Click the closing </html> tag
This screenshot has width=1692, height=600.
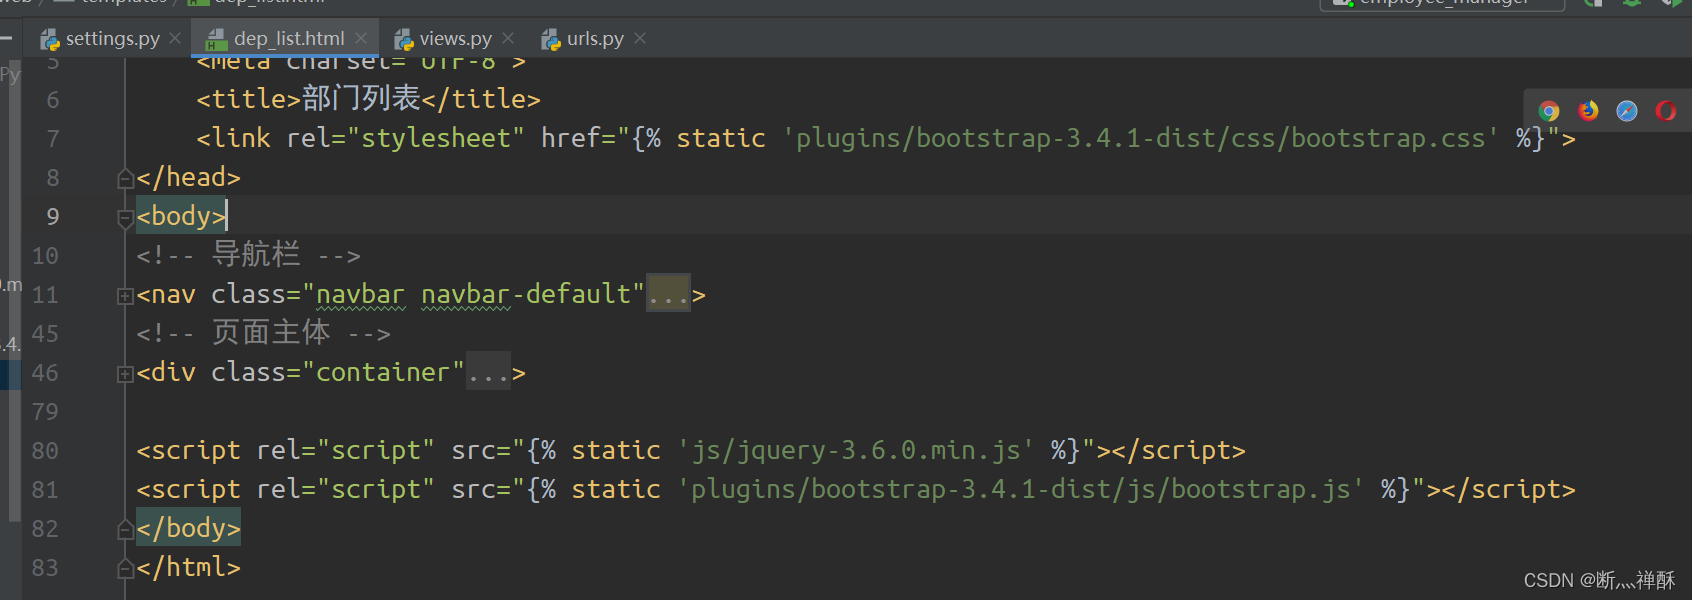coord(189,567)
